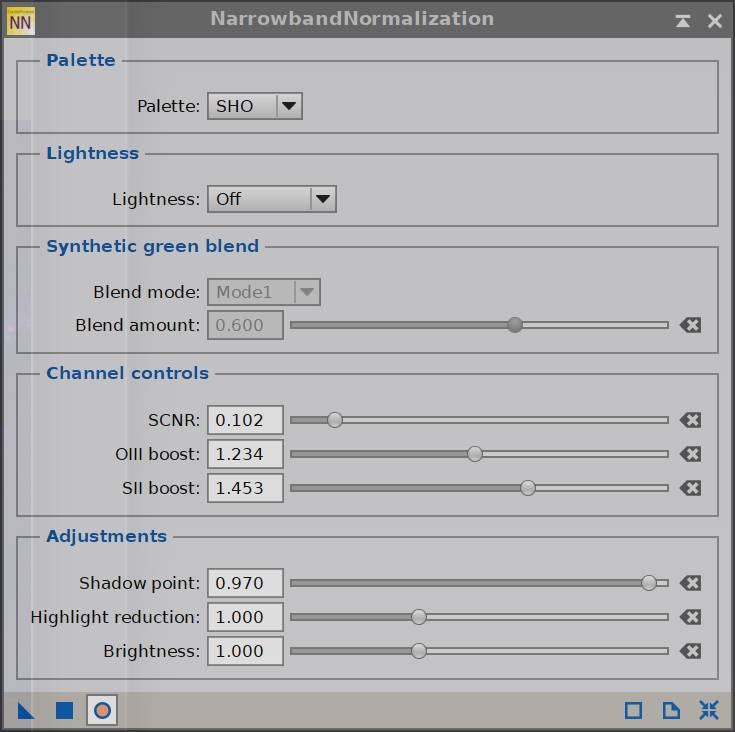Viewport: 735px width, 732px height.
Task: Reset the Blend amount value
Action: click(690, 325)
